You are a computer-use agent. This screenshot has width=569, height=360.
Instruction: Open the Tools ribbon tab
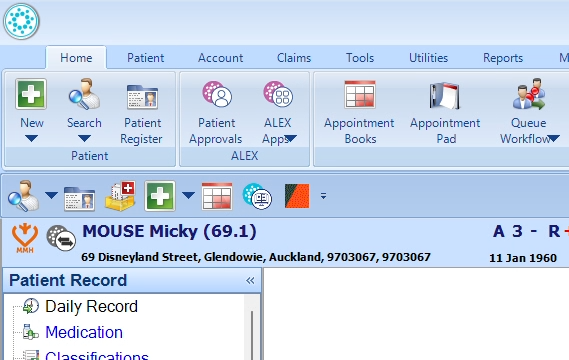[x=360, y=58]
